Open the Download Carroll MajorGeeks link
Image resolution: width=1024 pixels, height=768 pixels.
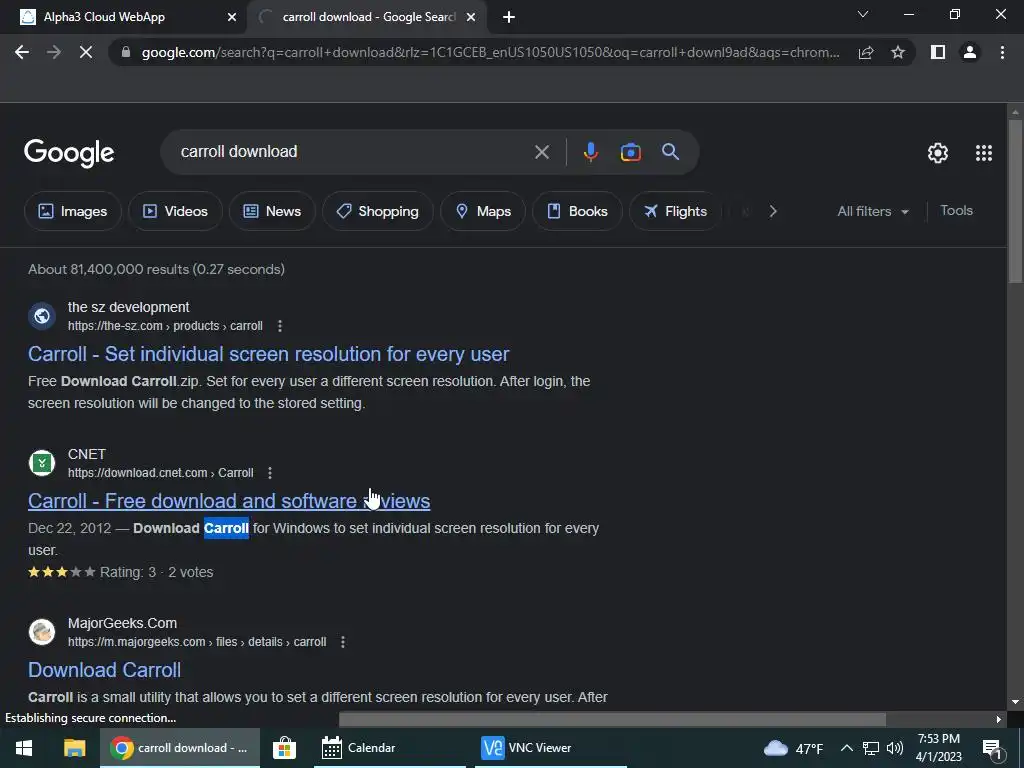tap(104, 670)
